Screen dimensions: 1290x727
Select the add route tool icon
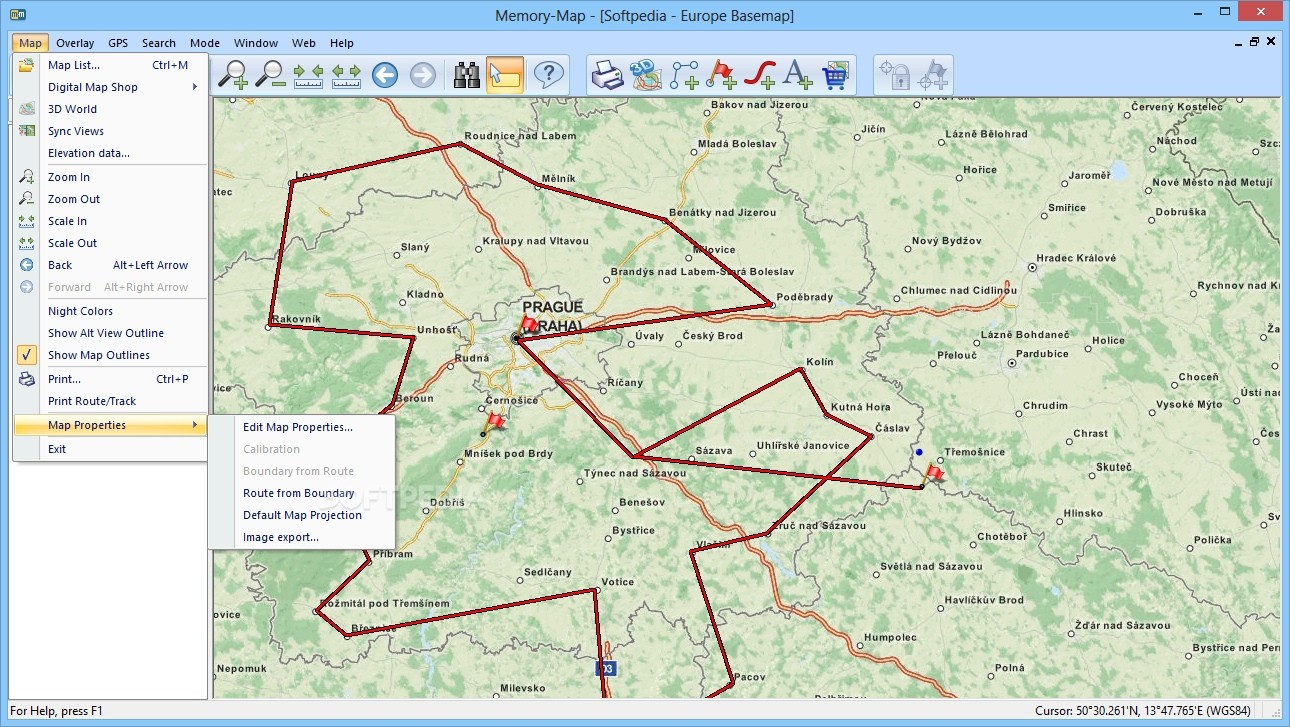tap(684, 75)
